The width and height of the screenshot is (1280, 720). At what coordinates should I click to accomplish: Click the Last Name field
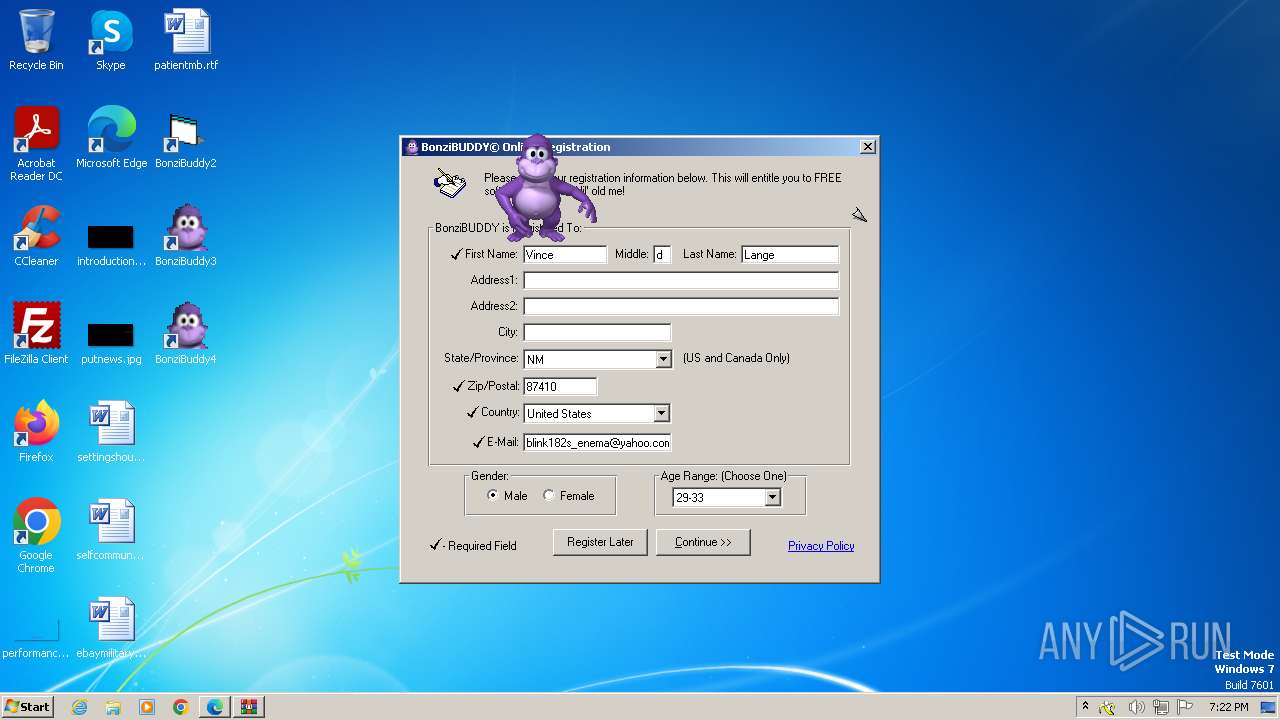coord(790,254)
